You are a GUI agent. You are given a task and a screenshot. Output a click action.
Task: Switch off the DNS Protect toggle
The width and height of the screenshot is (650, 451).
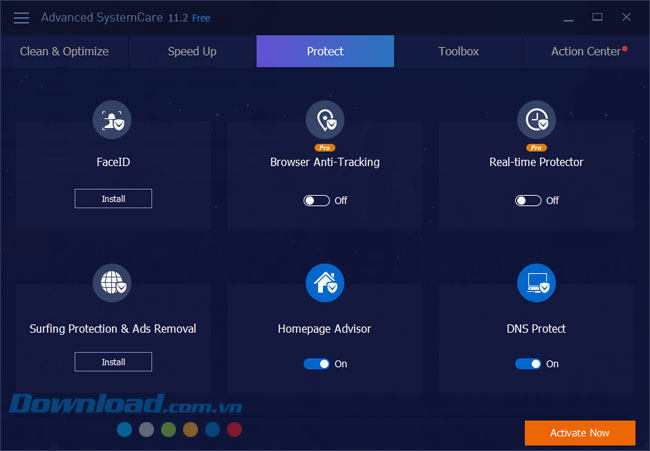coord(528,364)
